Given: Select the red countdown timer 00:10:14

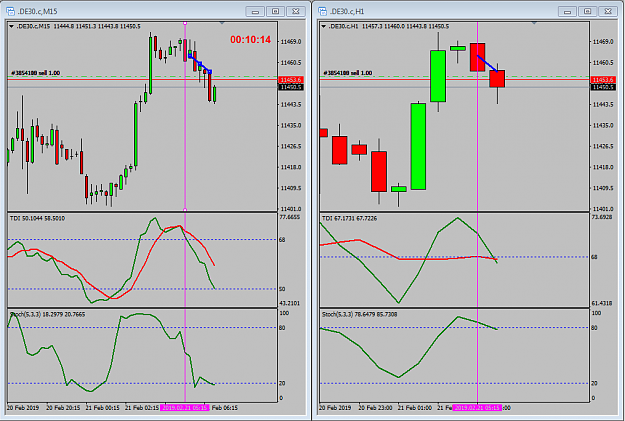Looking at the screenshot, I should (250, 39).
